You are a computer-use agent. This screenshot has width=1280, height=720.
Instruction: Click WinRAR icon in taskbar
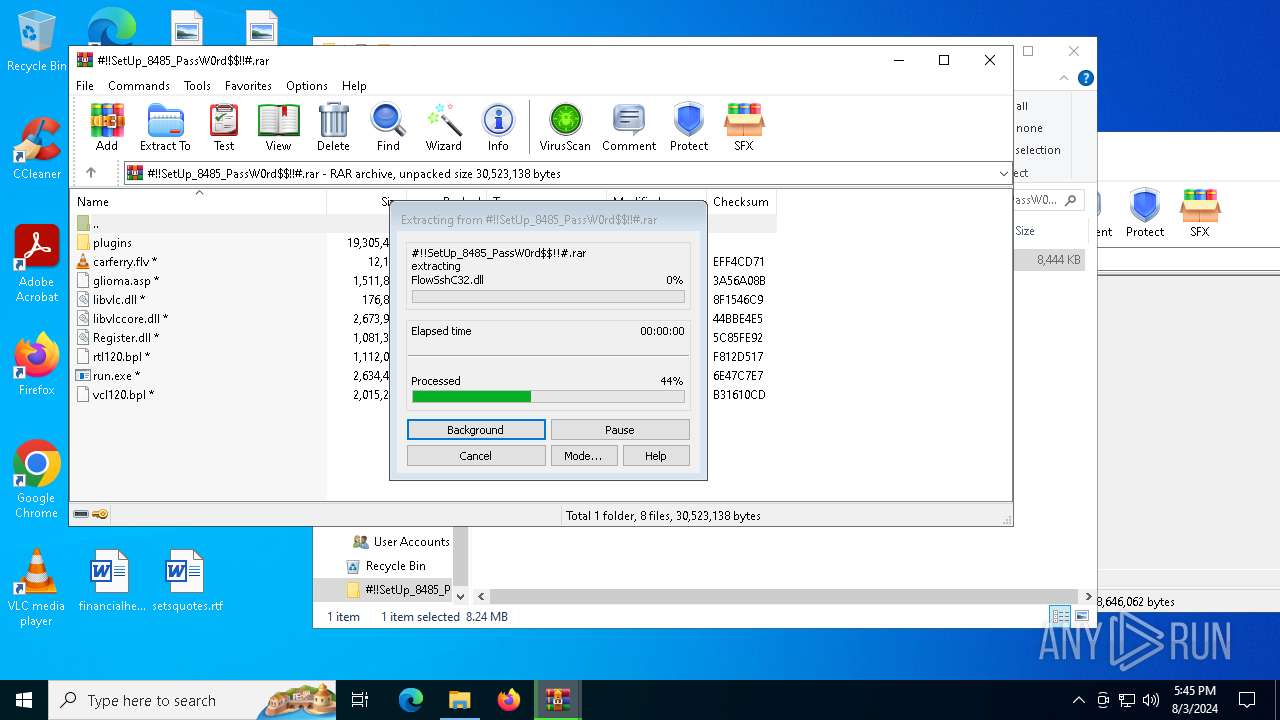[x=557, y=700]
